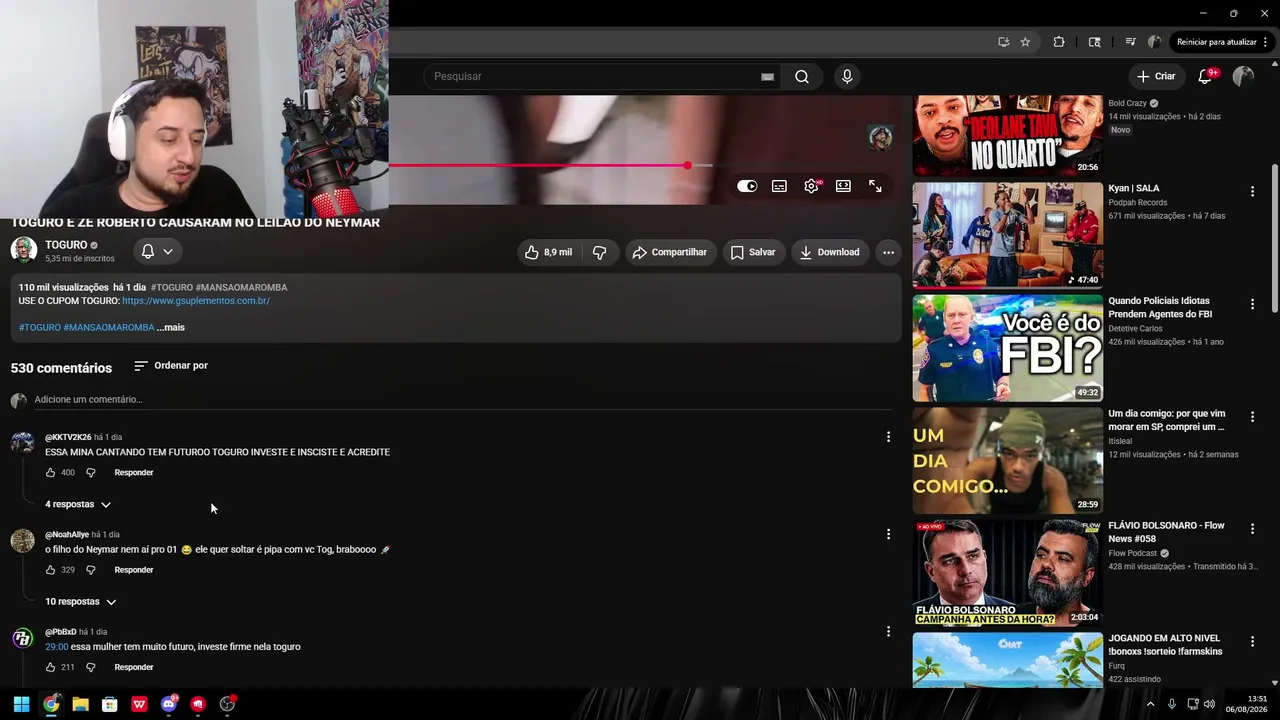Open the Ordenar por sort menu

(x=171, y=366)
